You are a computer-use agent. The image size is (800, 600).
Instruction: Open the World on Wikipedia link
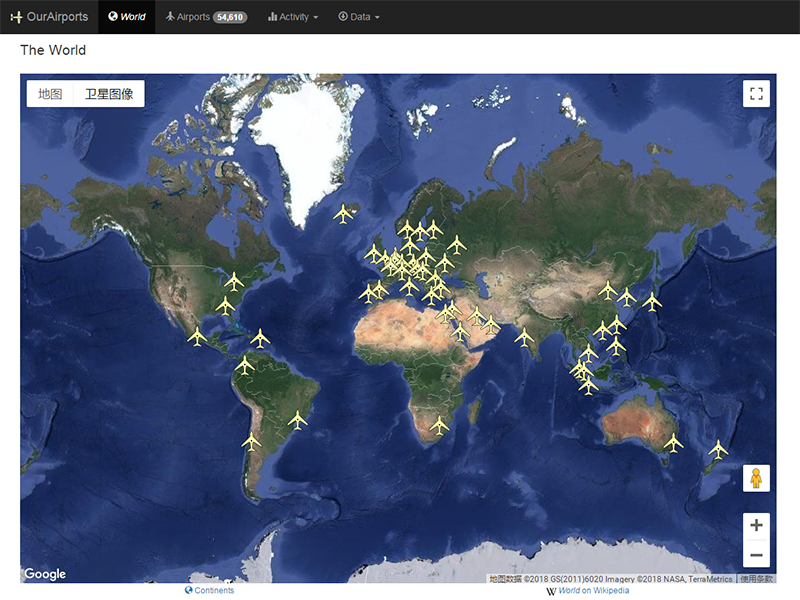590,591
